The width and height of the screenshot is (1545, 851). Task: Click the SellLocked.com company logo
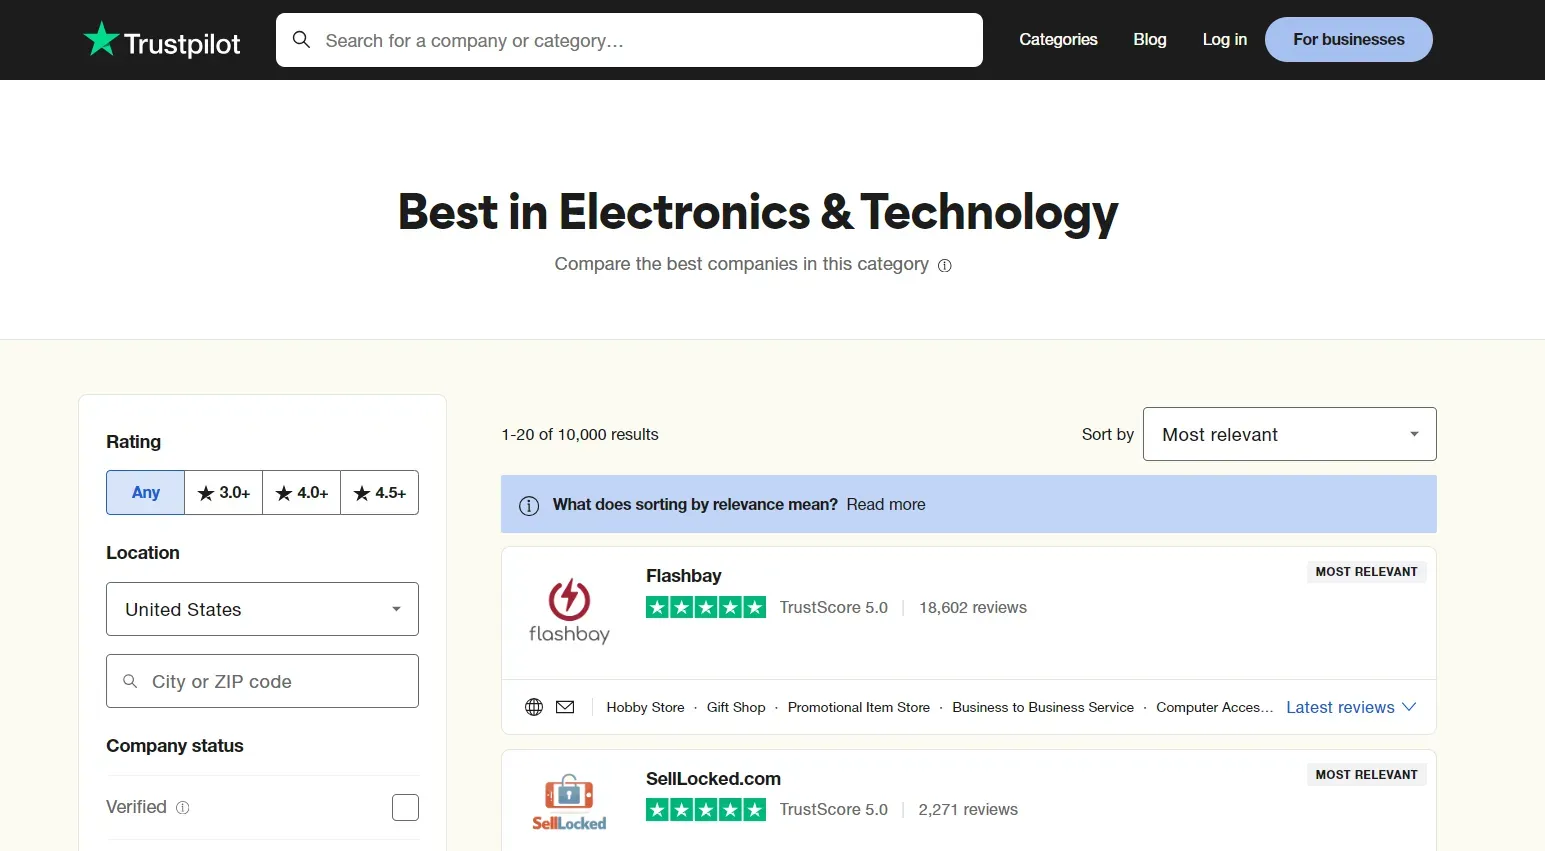point(569,801)
